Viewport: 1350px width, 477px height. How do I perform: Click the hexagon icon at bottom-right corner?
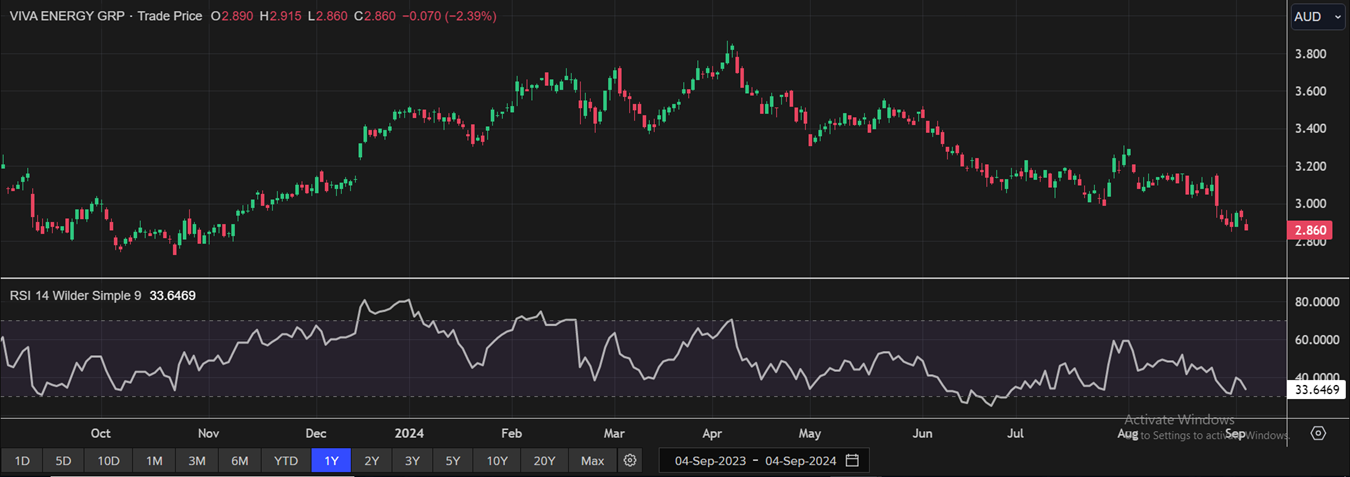(x=1318, y=433)
